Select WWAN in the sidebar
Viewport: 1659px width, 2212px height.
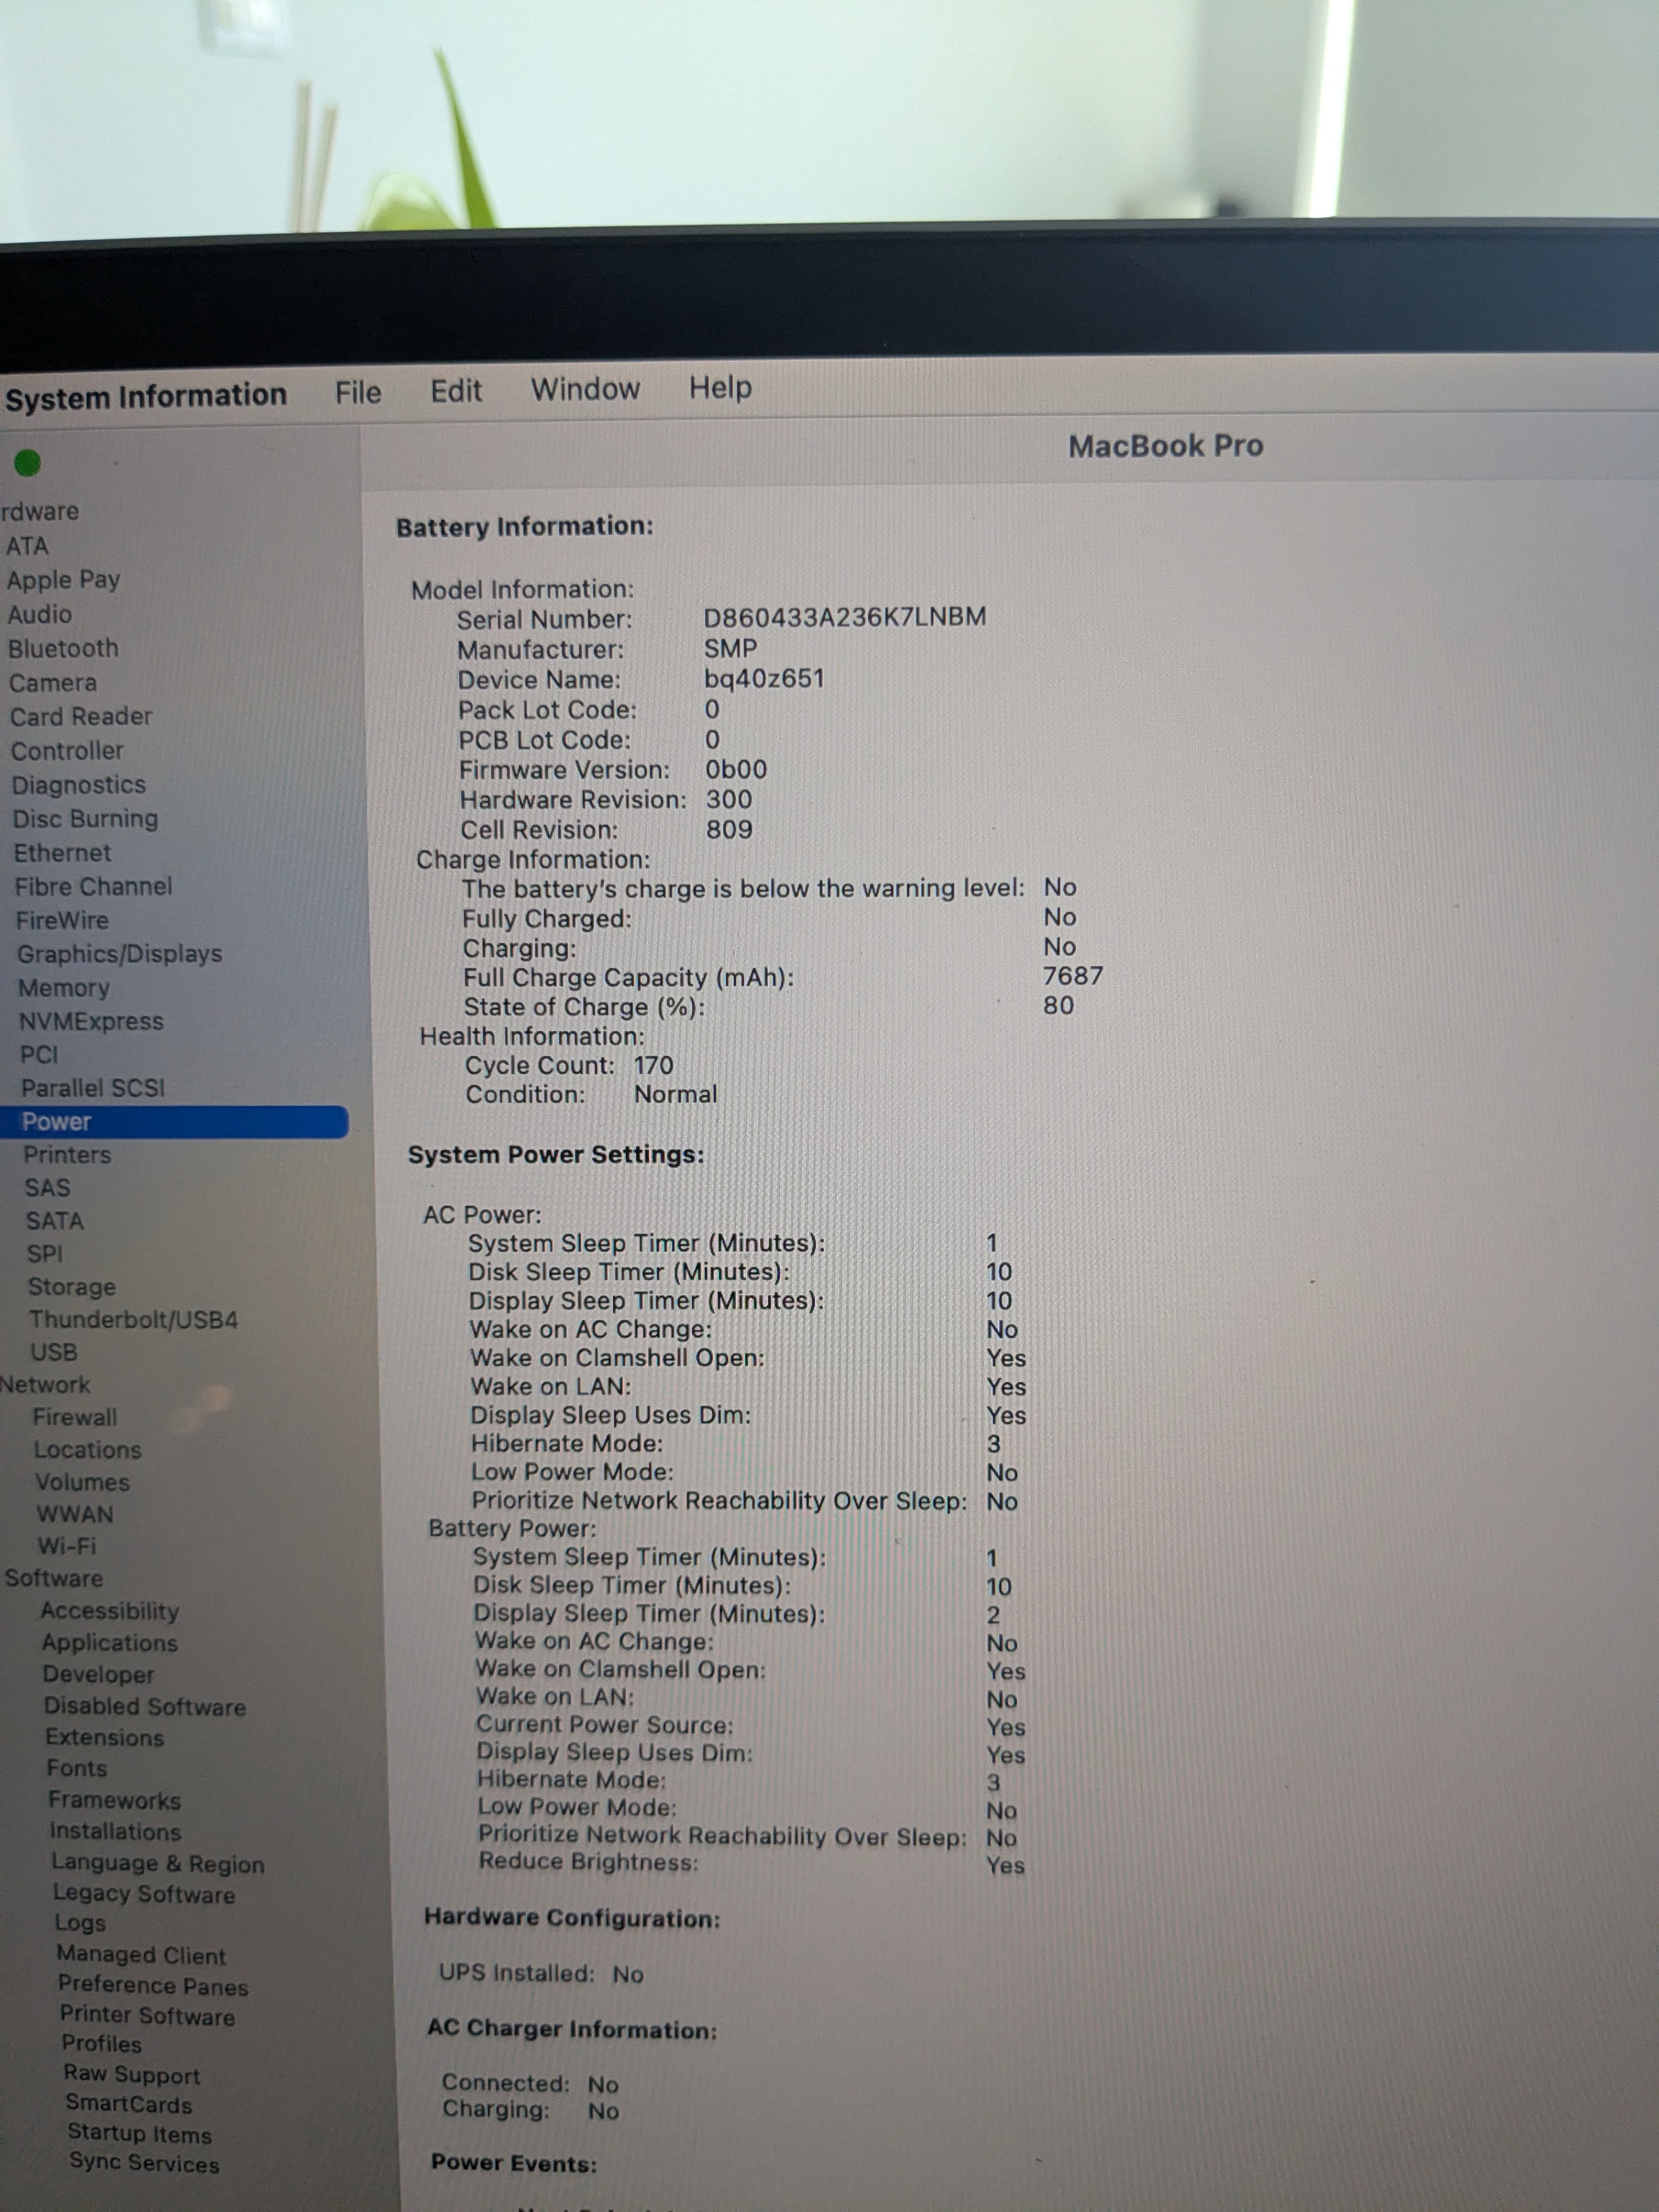click(75, 1514)
